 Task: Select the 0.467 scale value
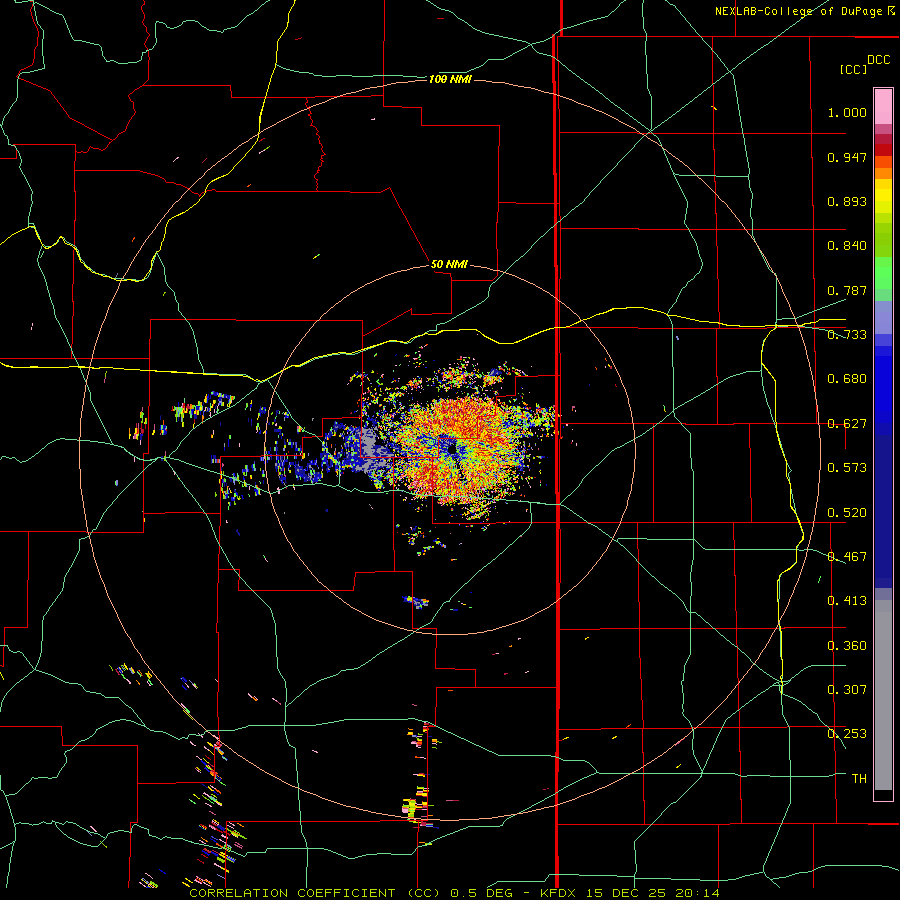[847, 557]
